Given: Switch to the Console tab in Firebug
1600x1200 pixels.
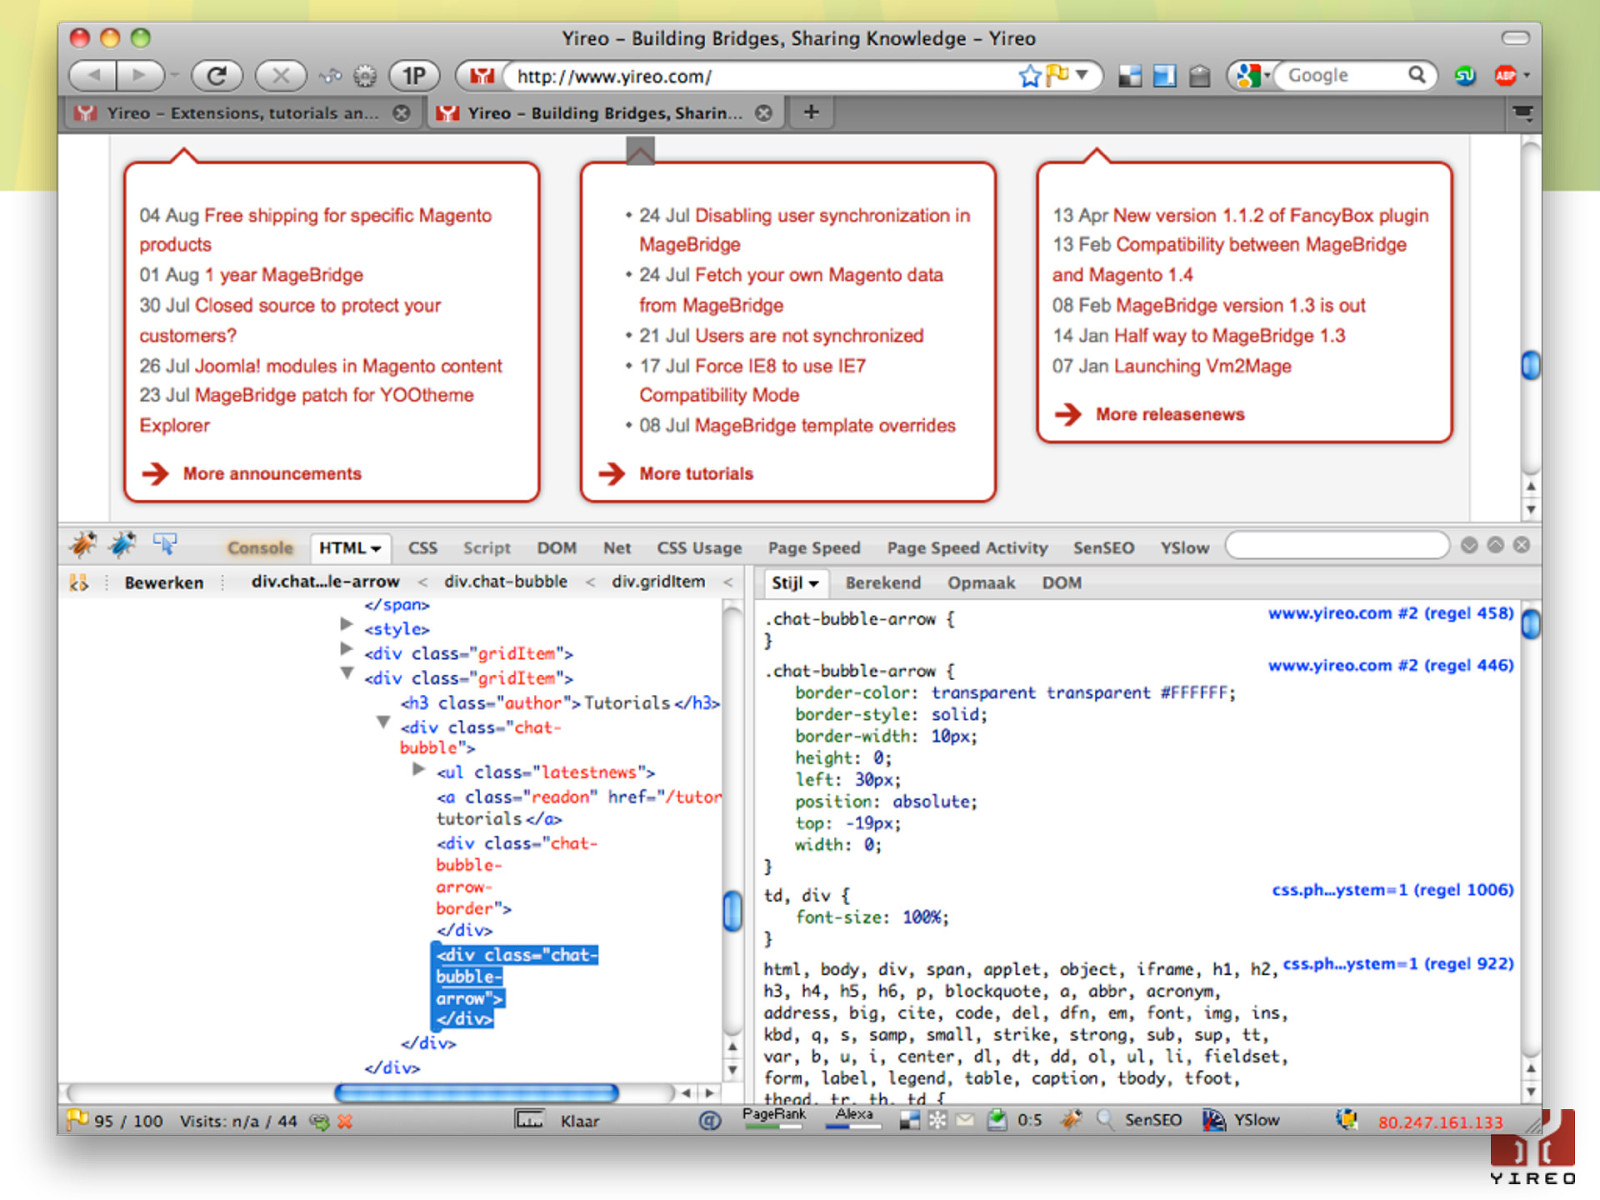Looking at the screenshot, I should click(x=260, y=548).
